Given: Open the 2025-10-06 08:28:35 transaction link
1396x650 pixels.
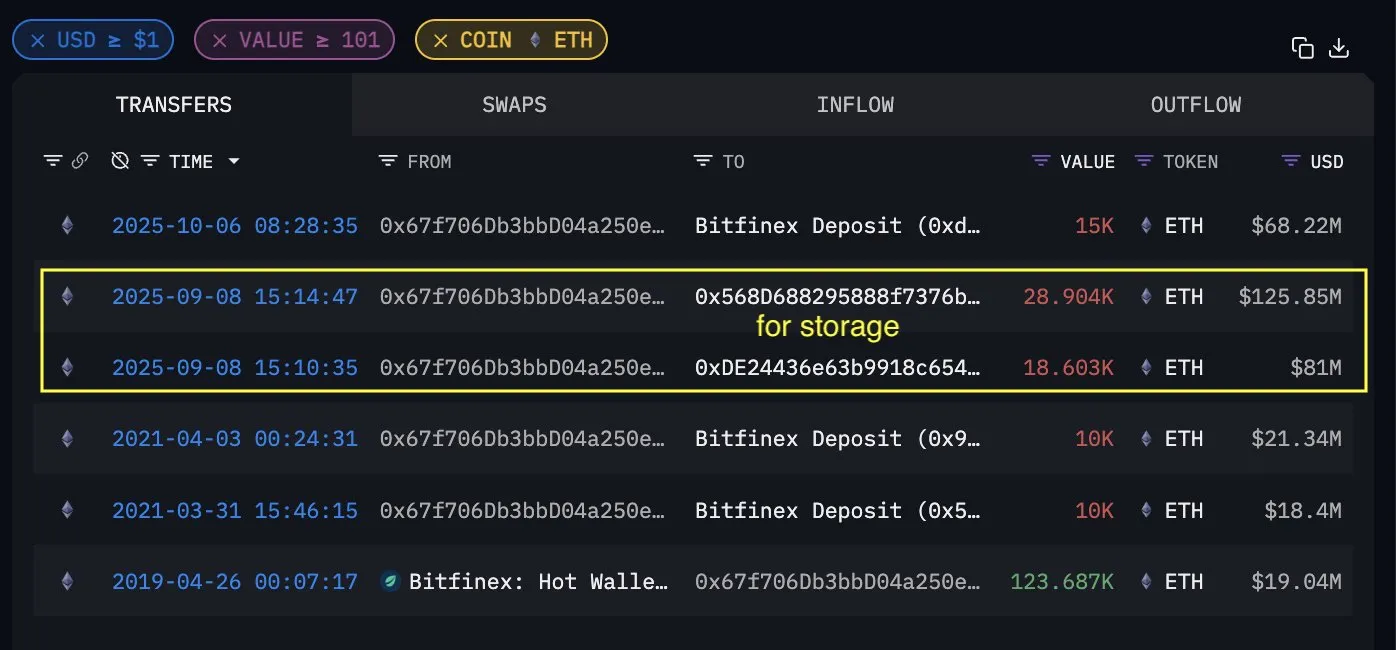Looking at the screenshot, I should coord(234,226).
